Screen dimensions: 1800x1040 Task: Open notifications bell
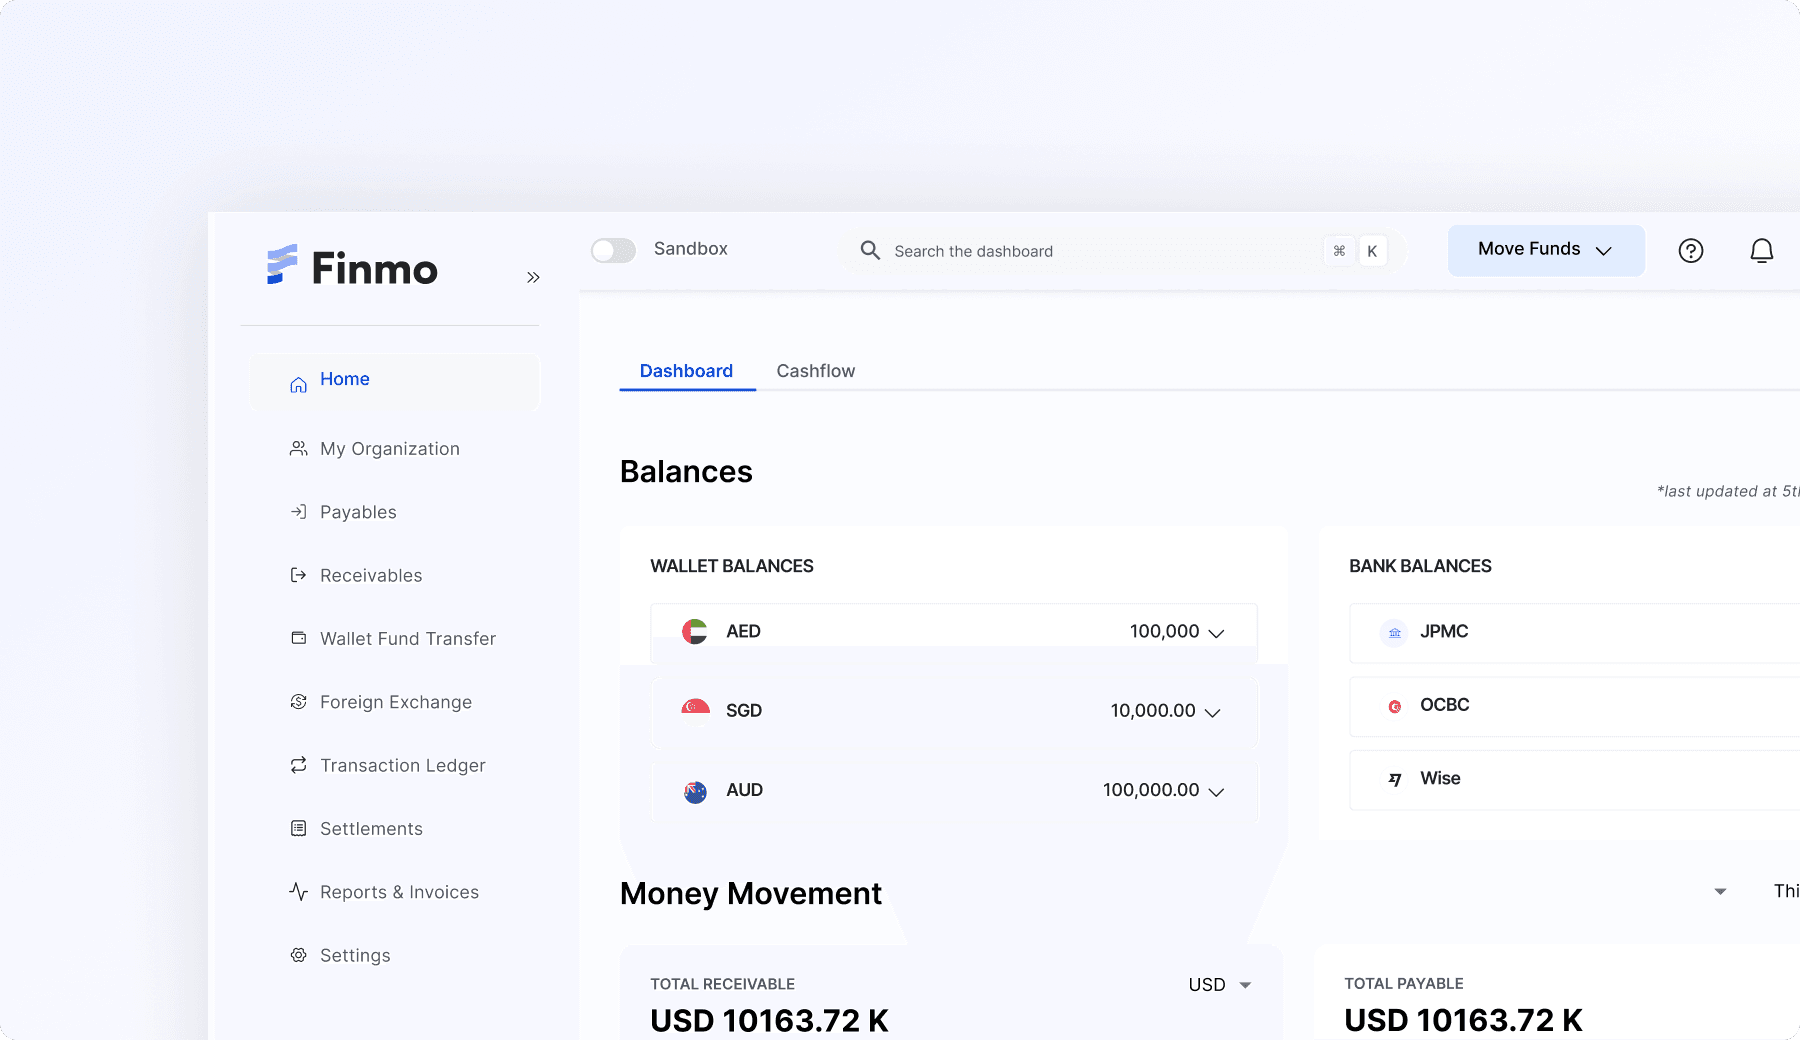point(1762,251)
